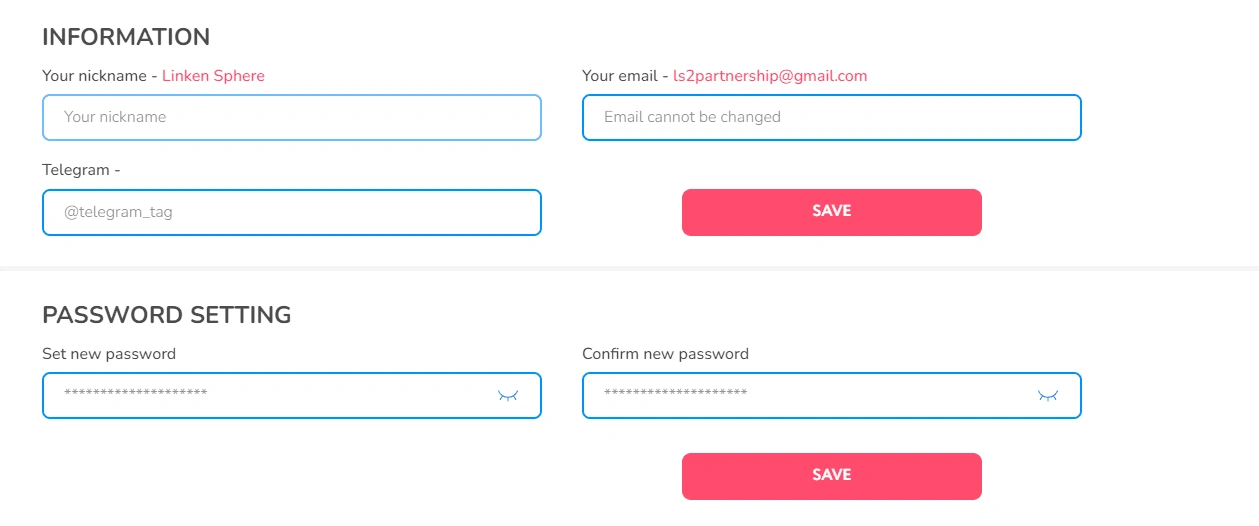
Task: Click the "Your email -" label
Action: coord(625,76)
